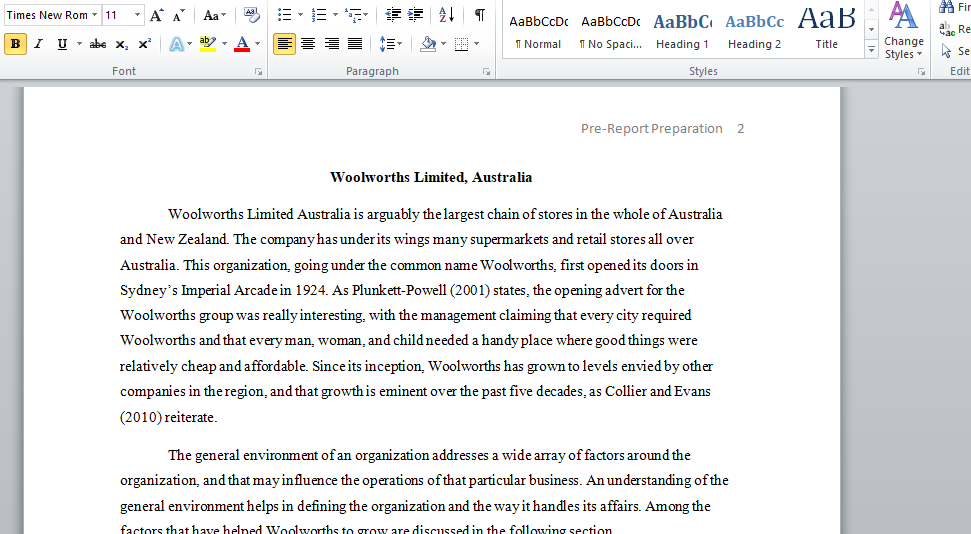This screenshot has width=971, height=534.
Task: Apply the Normal style
Action: [x=538, y=31]
